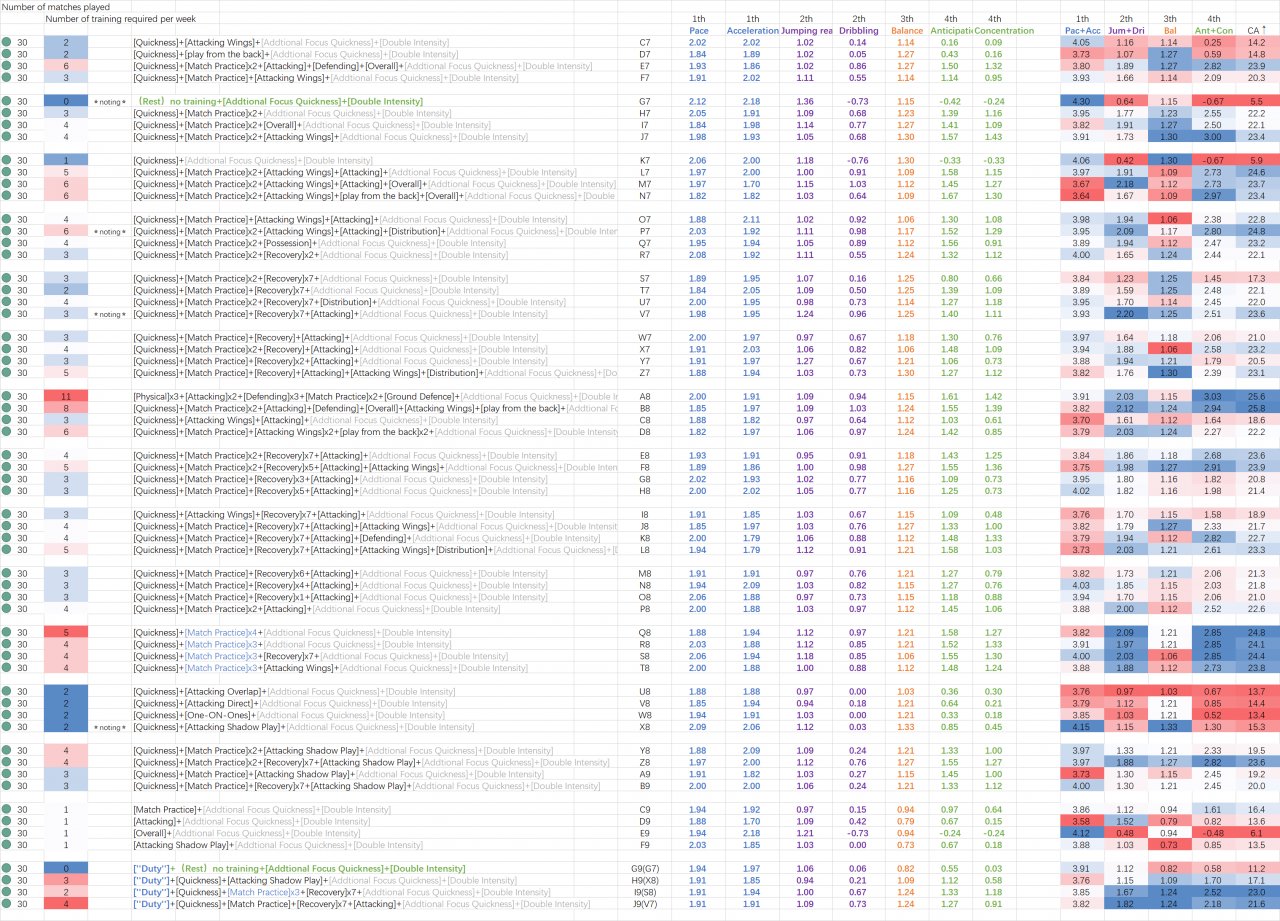Click the "noting" marker in row P7
This screenshot has width=1280, height=921.
109,232
